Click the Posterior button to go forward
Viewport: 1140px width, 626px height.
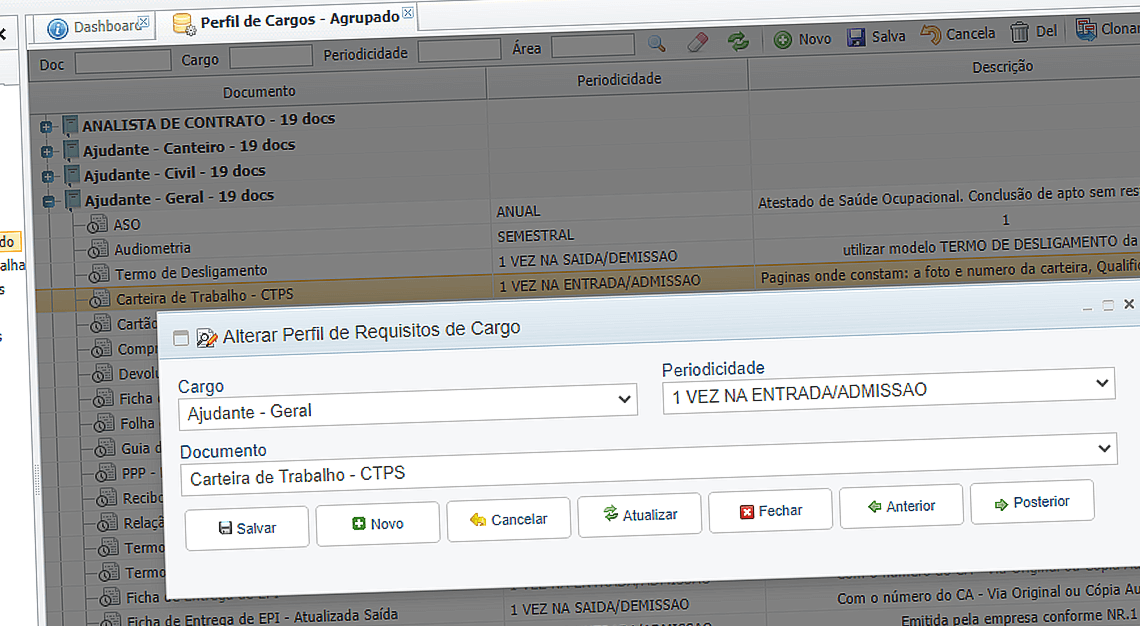[x=1032, y=502]
